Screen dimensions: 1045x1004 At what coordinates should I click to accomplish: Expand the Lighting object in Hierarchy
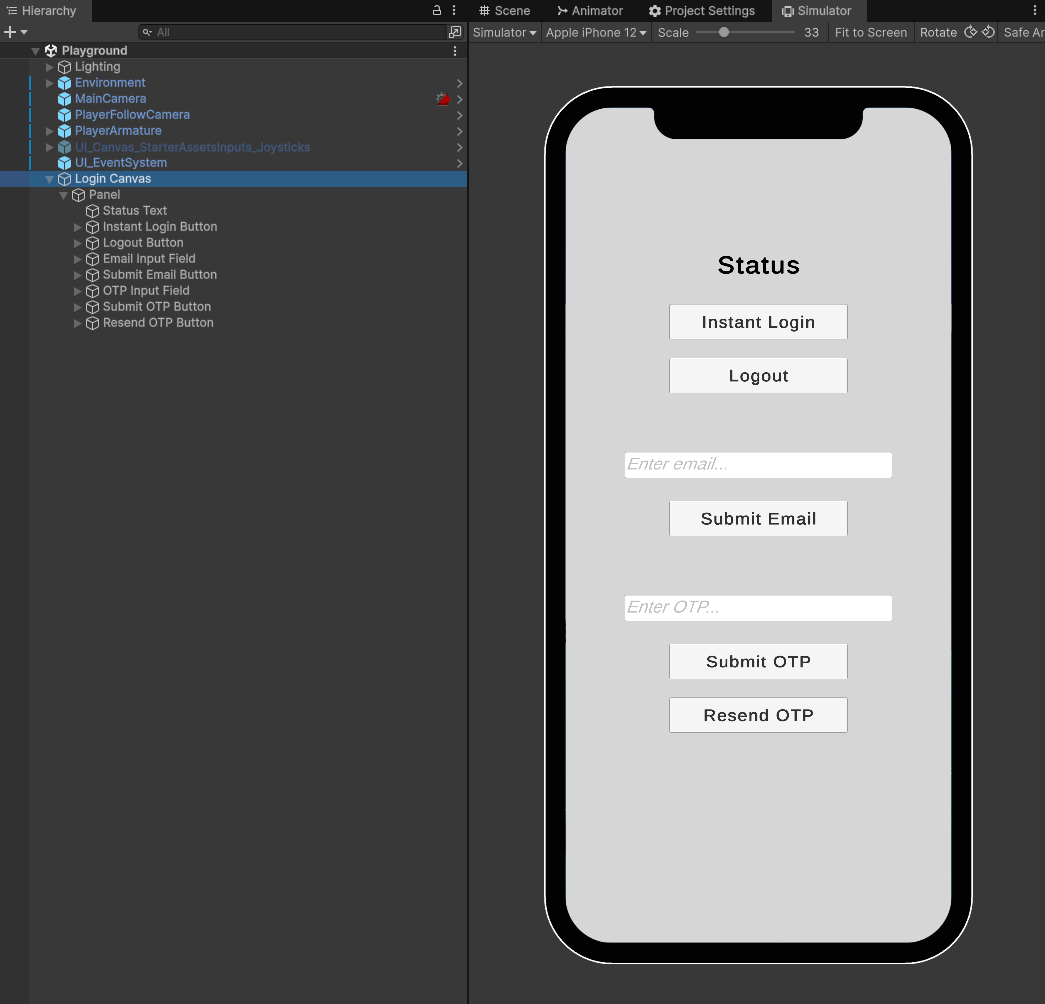pyautogui.click(x=50, y=67)
